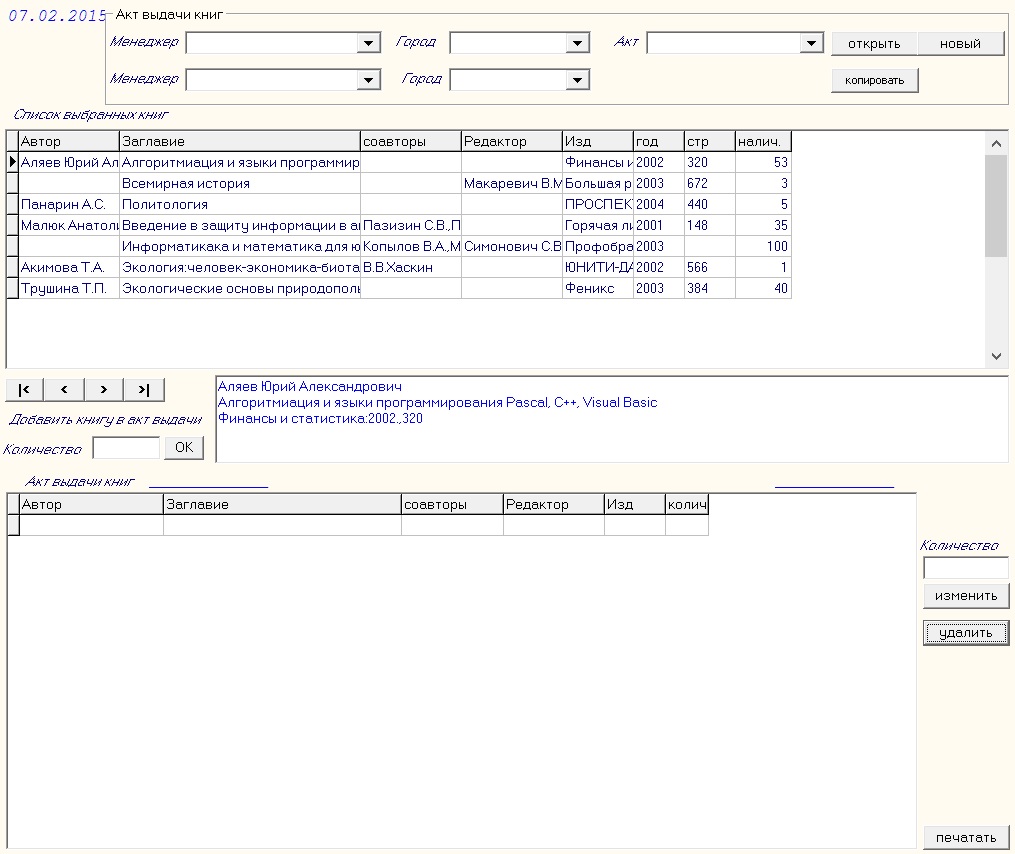Image resolution: width=1015 pixels, height=854 pixels.
Task: Click Заглавие header in issue act table
Action: pyautogui.click(x=282, y=504)
